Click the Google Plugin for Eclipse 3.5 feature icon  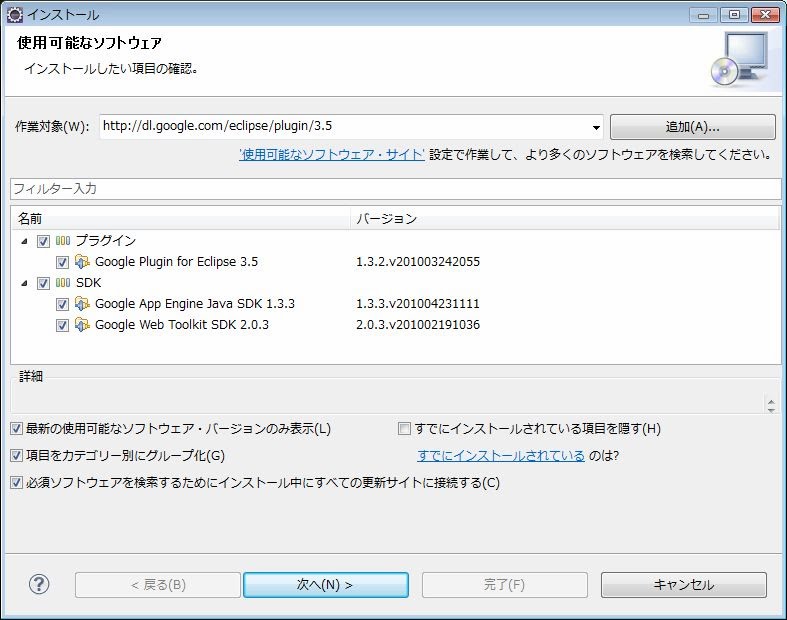[x=82, y=262]
